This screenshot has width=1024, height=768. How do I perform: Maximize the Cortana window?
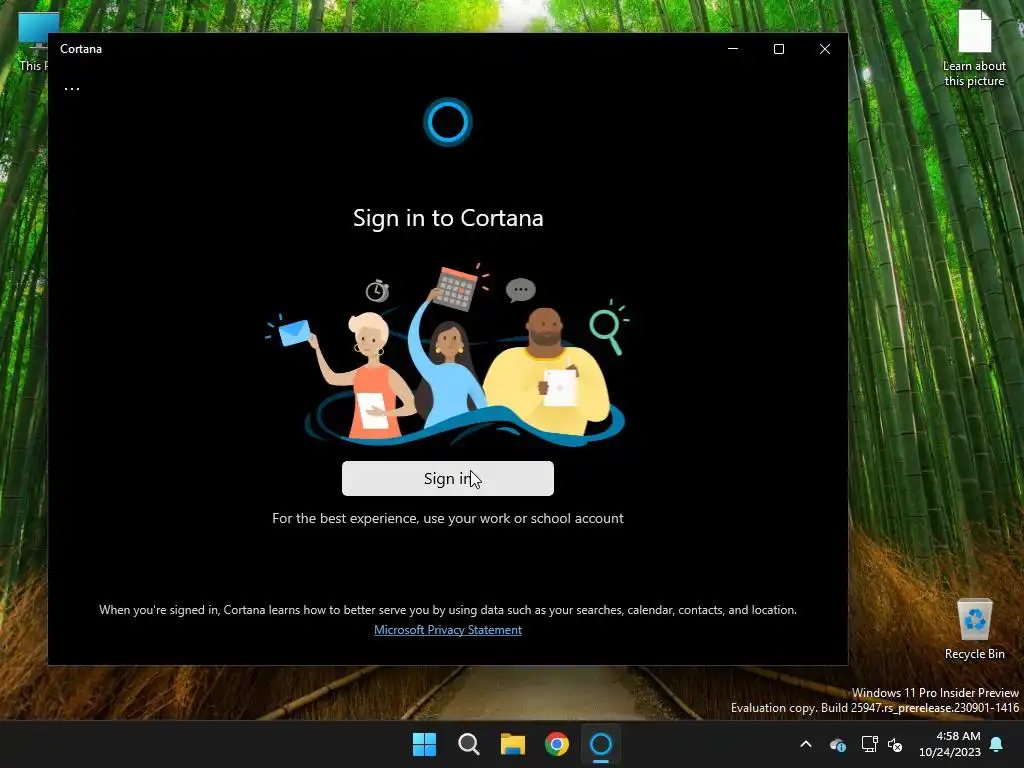778,49
